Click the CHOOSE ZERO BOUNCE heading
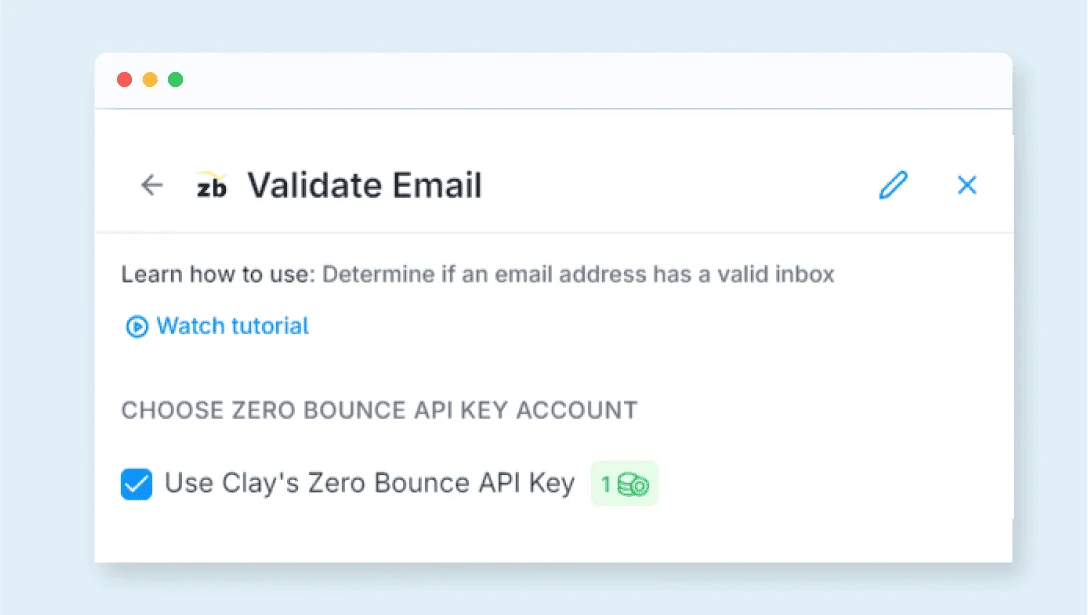 point(379,410)
